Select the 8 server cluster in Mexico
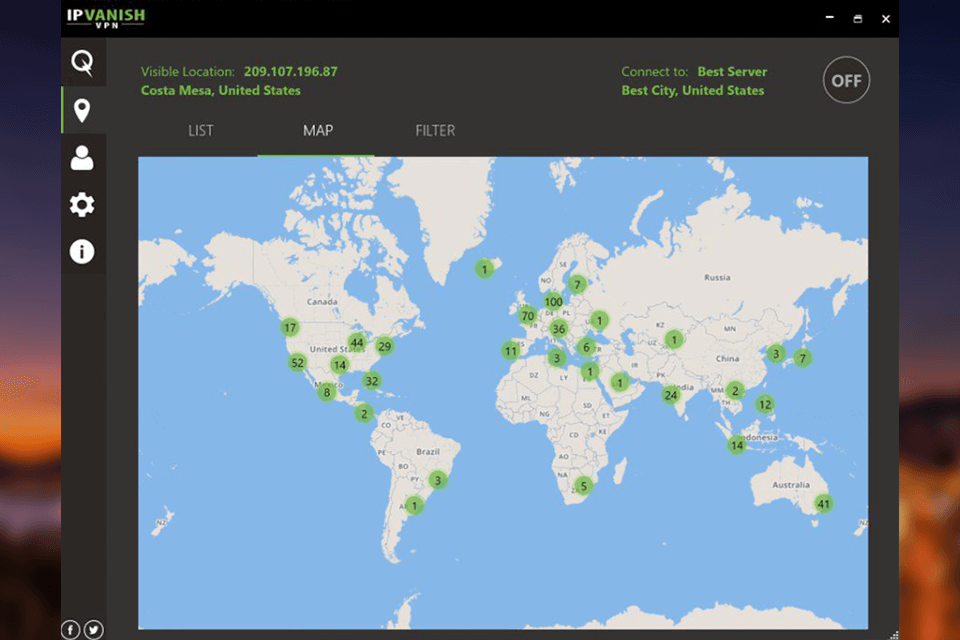The image size is (960, 640). [327, 393]
